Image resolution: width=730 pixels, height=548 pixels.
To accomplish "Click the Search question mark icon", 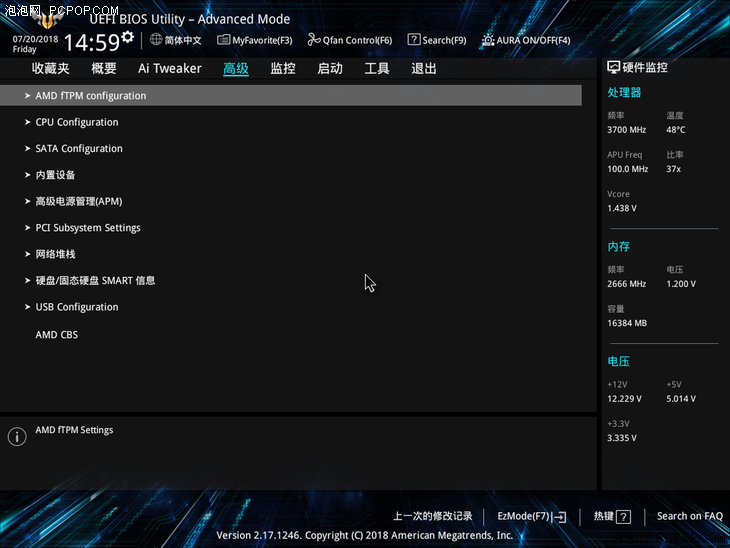I will click(x=413, y=40).
